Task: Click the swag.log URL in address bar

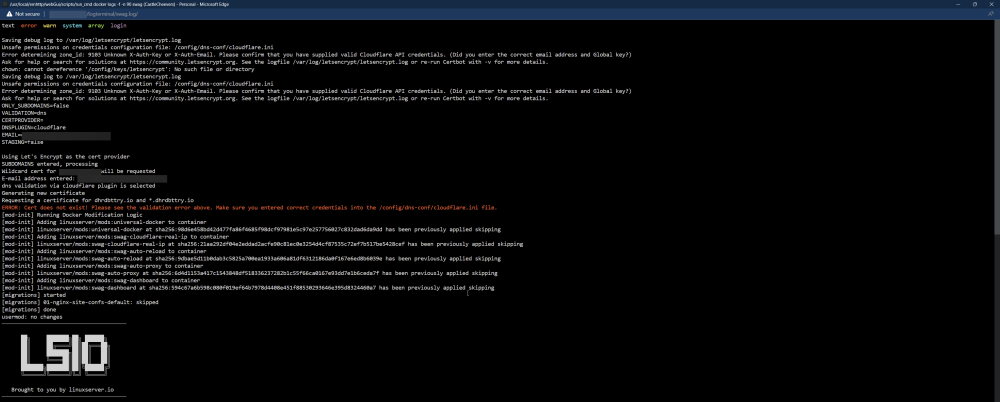Action: point(93,13)
